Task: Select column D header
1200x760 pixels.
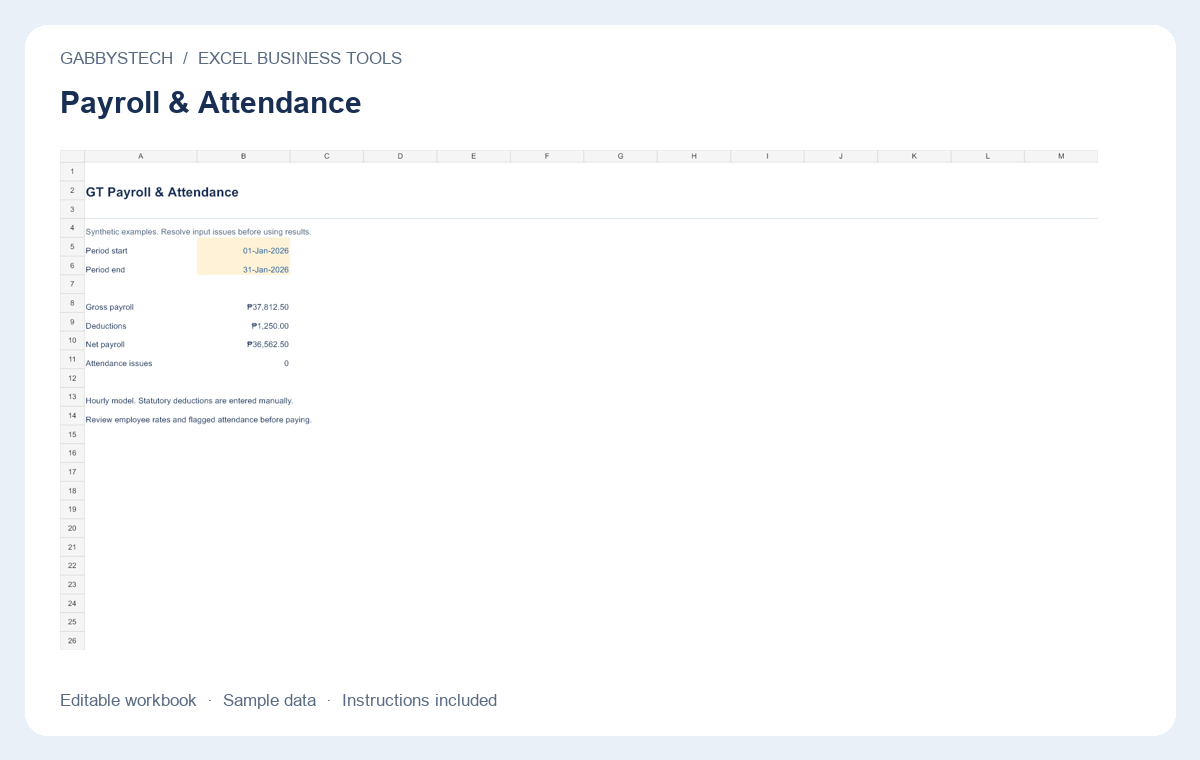Action: 400,156
